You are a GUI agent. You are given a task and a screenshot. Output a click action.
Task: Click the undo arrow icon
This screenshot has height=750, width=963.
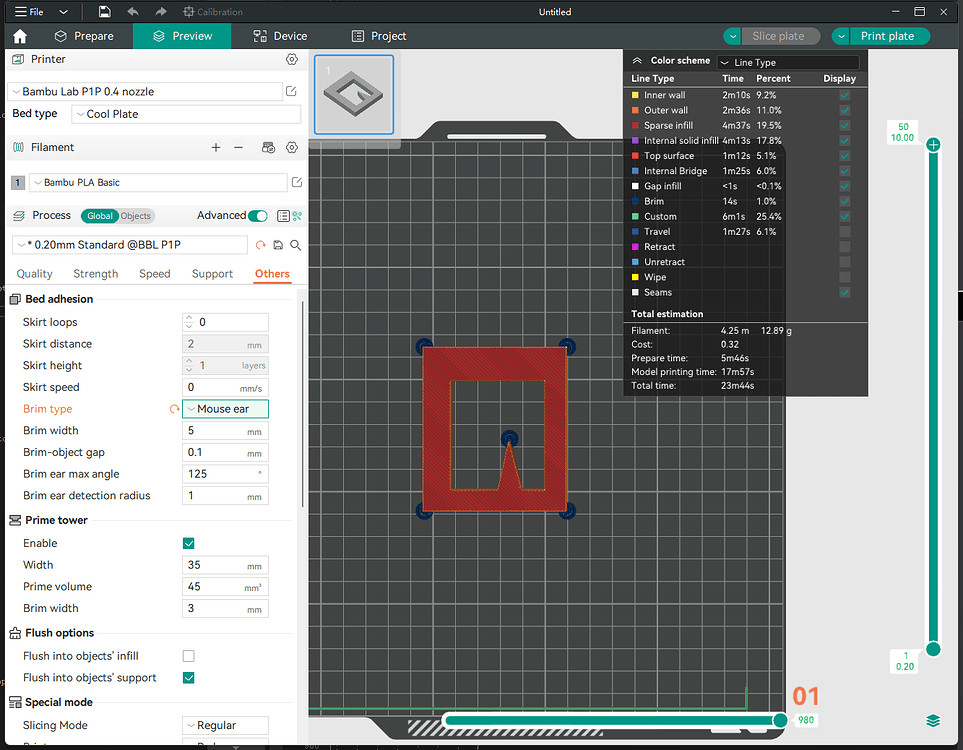click(x=133, y=12)
